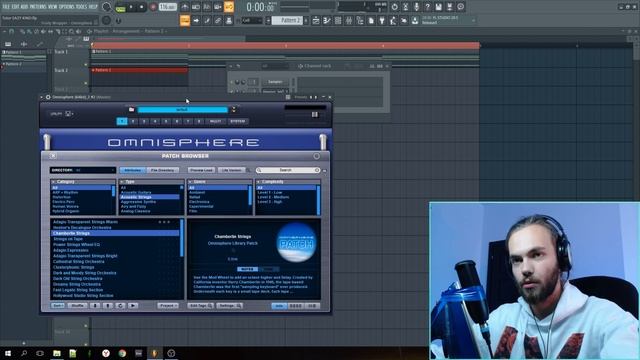
Task: Click the save project floppy icon
Action: click(438, 7)
